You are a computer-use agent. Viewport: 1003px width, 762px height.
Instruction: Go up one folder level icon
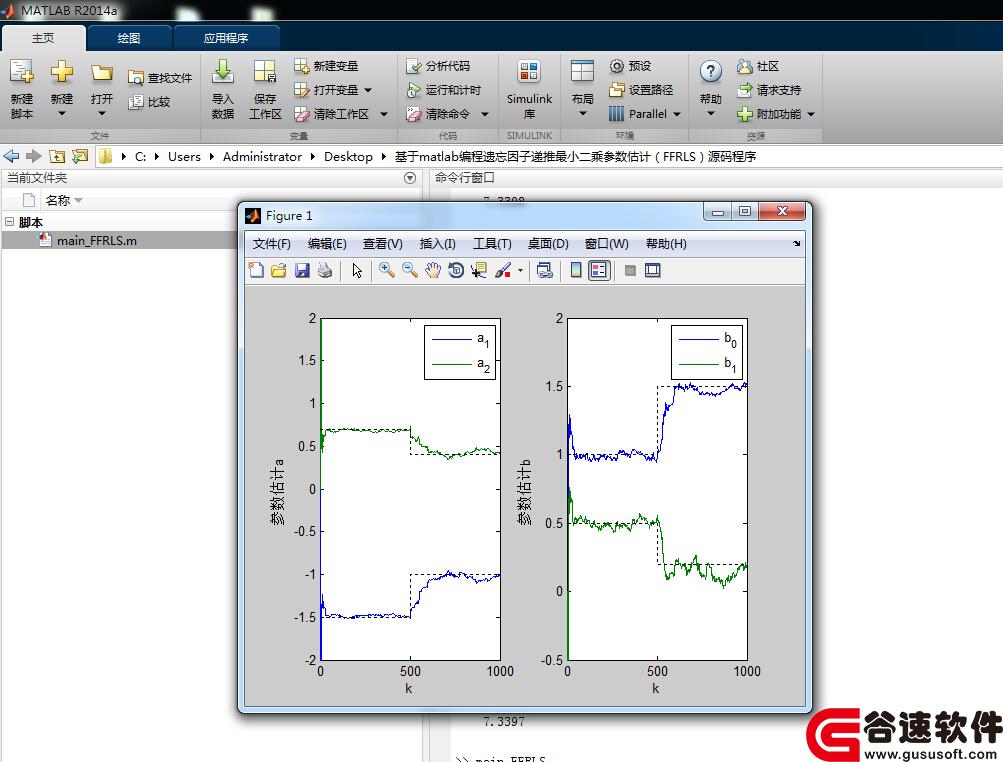57,156
